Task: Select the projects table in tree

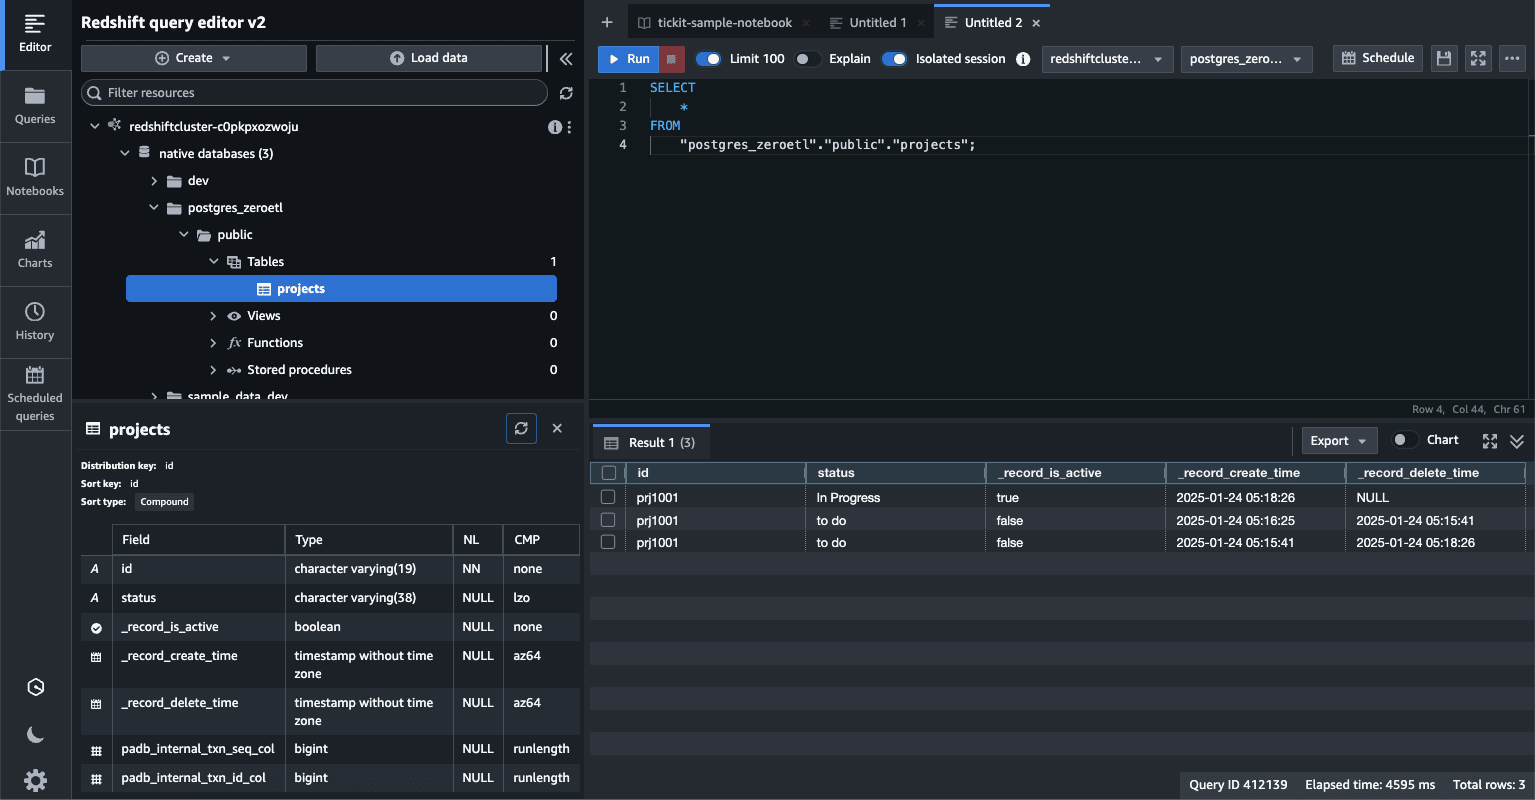Action: 341,289
